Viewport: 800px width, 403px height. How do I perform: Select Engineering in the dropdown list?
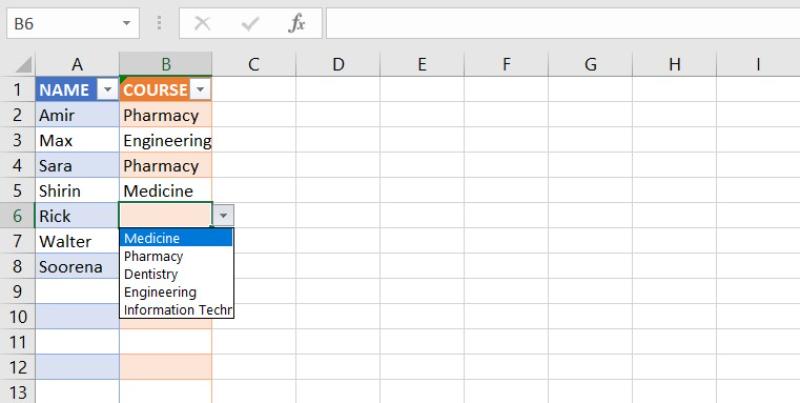pos(175,292)
